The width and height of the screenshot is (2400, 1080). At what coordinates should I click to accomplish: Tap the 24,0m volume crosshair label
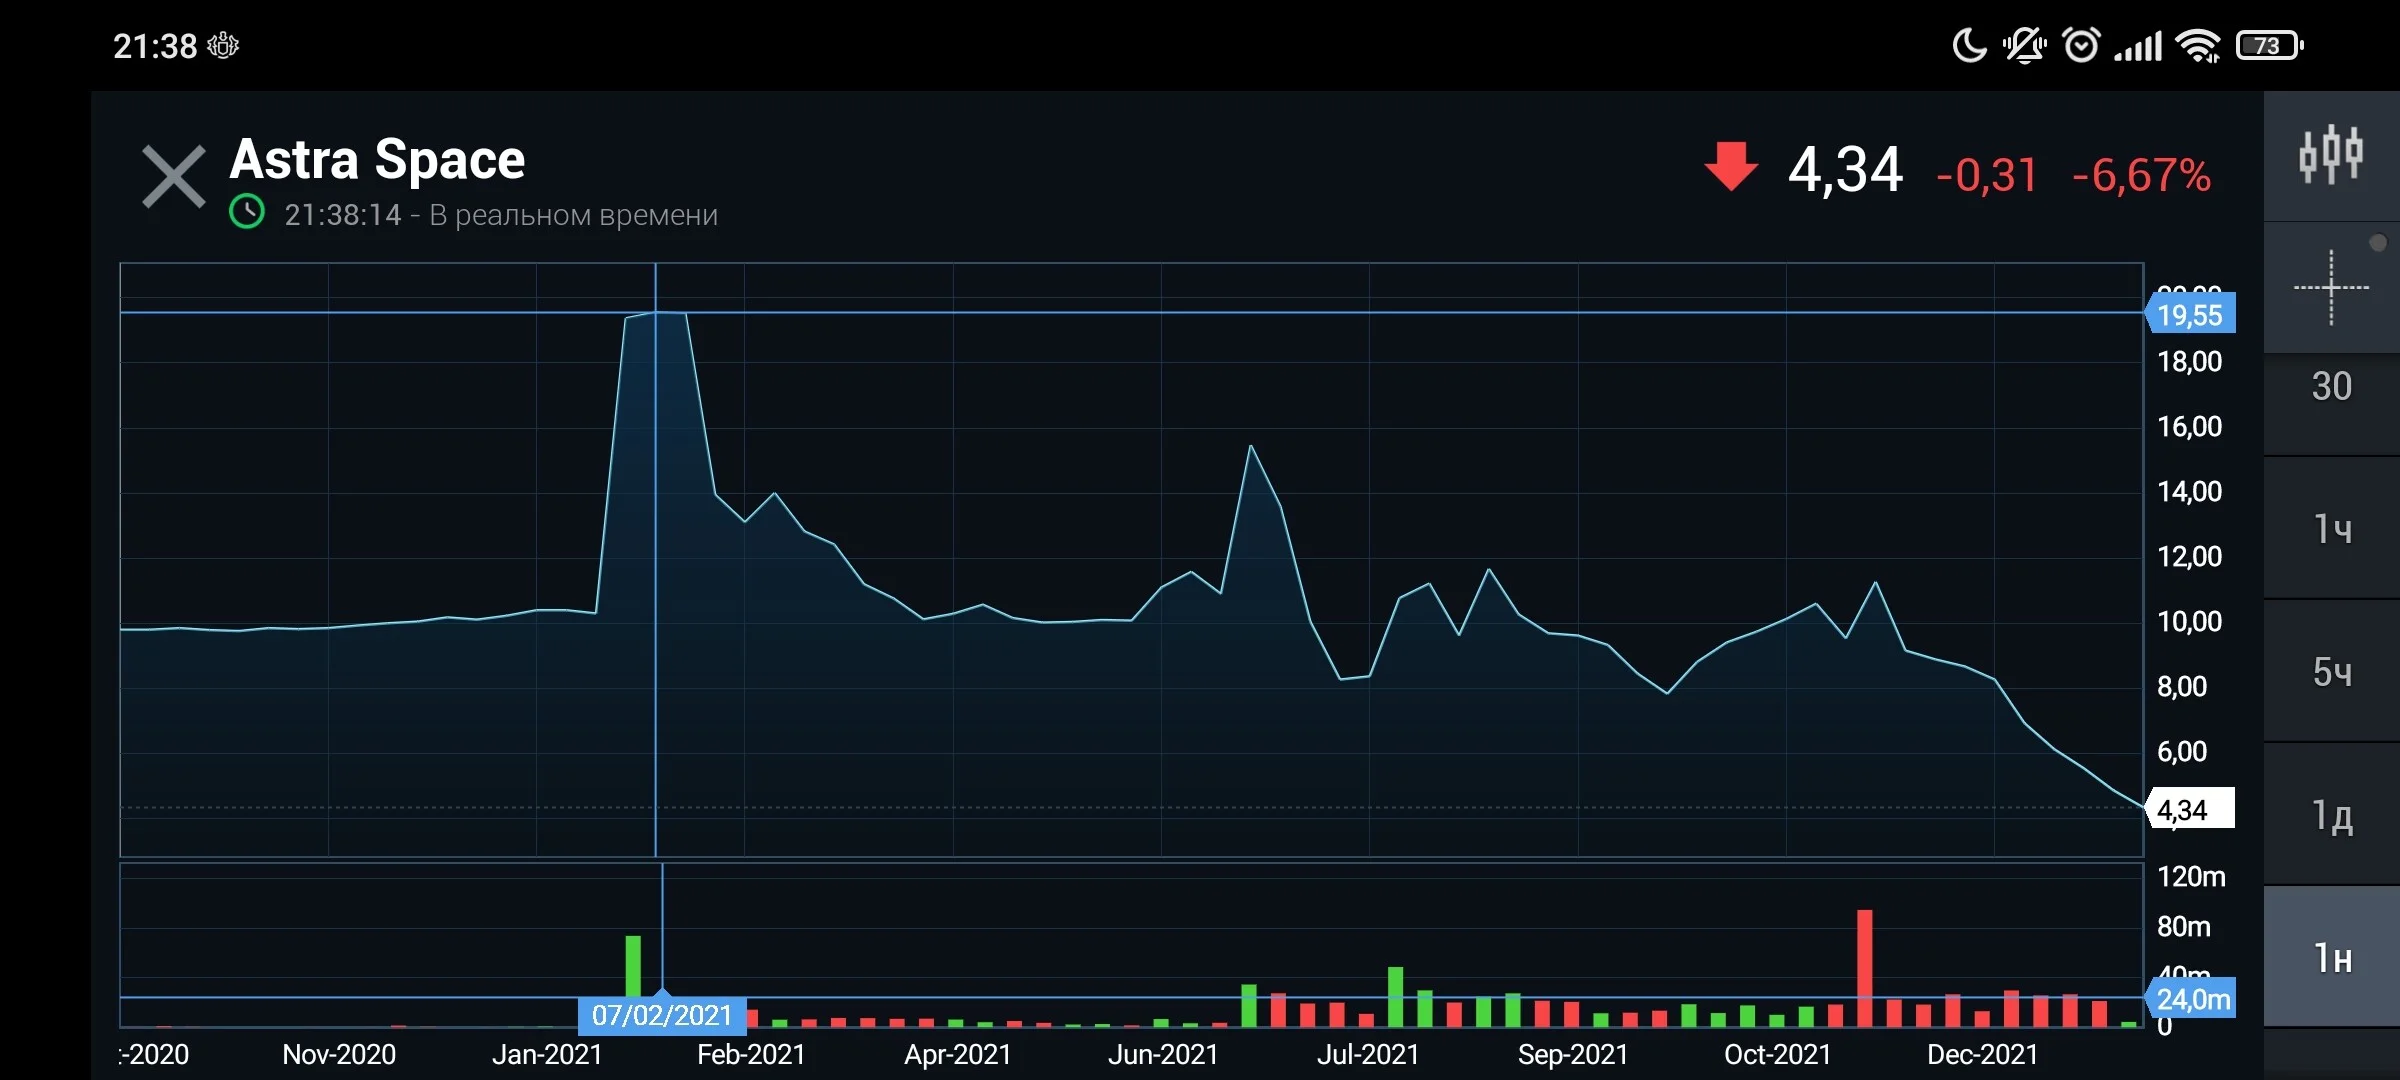(x=2190, y=998)
